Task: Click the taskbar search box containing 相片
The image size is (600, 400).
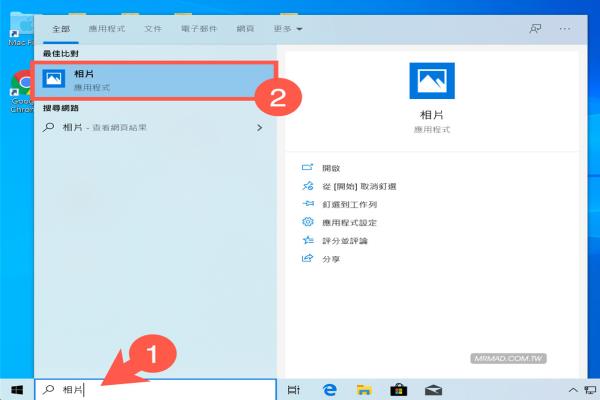Action: [155, 390]
